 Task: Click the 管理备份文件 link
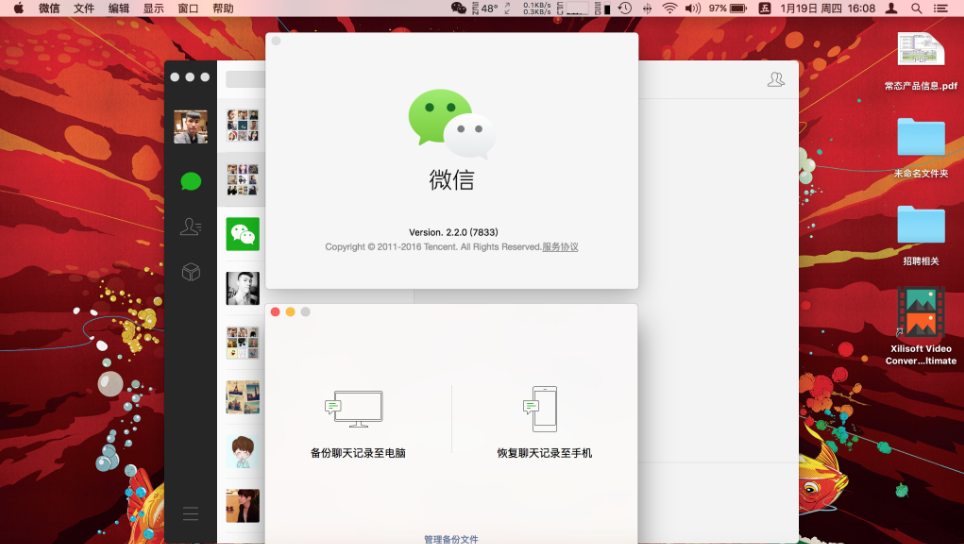click(451, 539)
